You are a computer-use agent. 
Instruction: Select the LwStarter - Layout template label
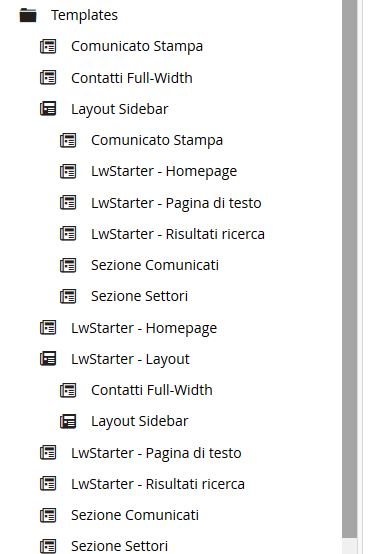click(130, 359)
